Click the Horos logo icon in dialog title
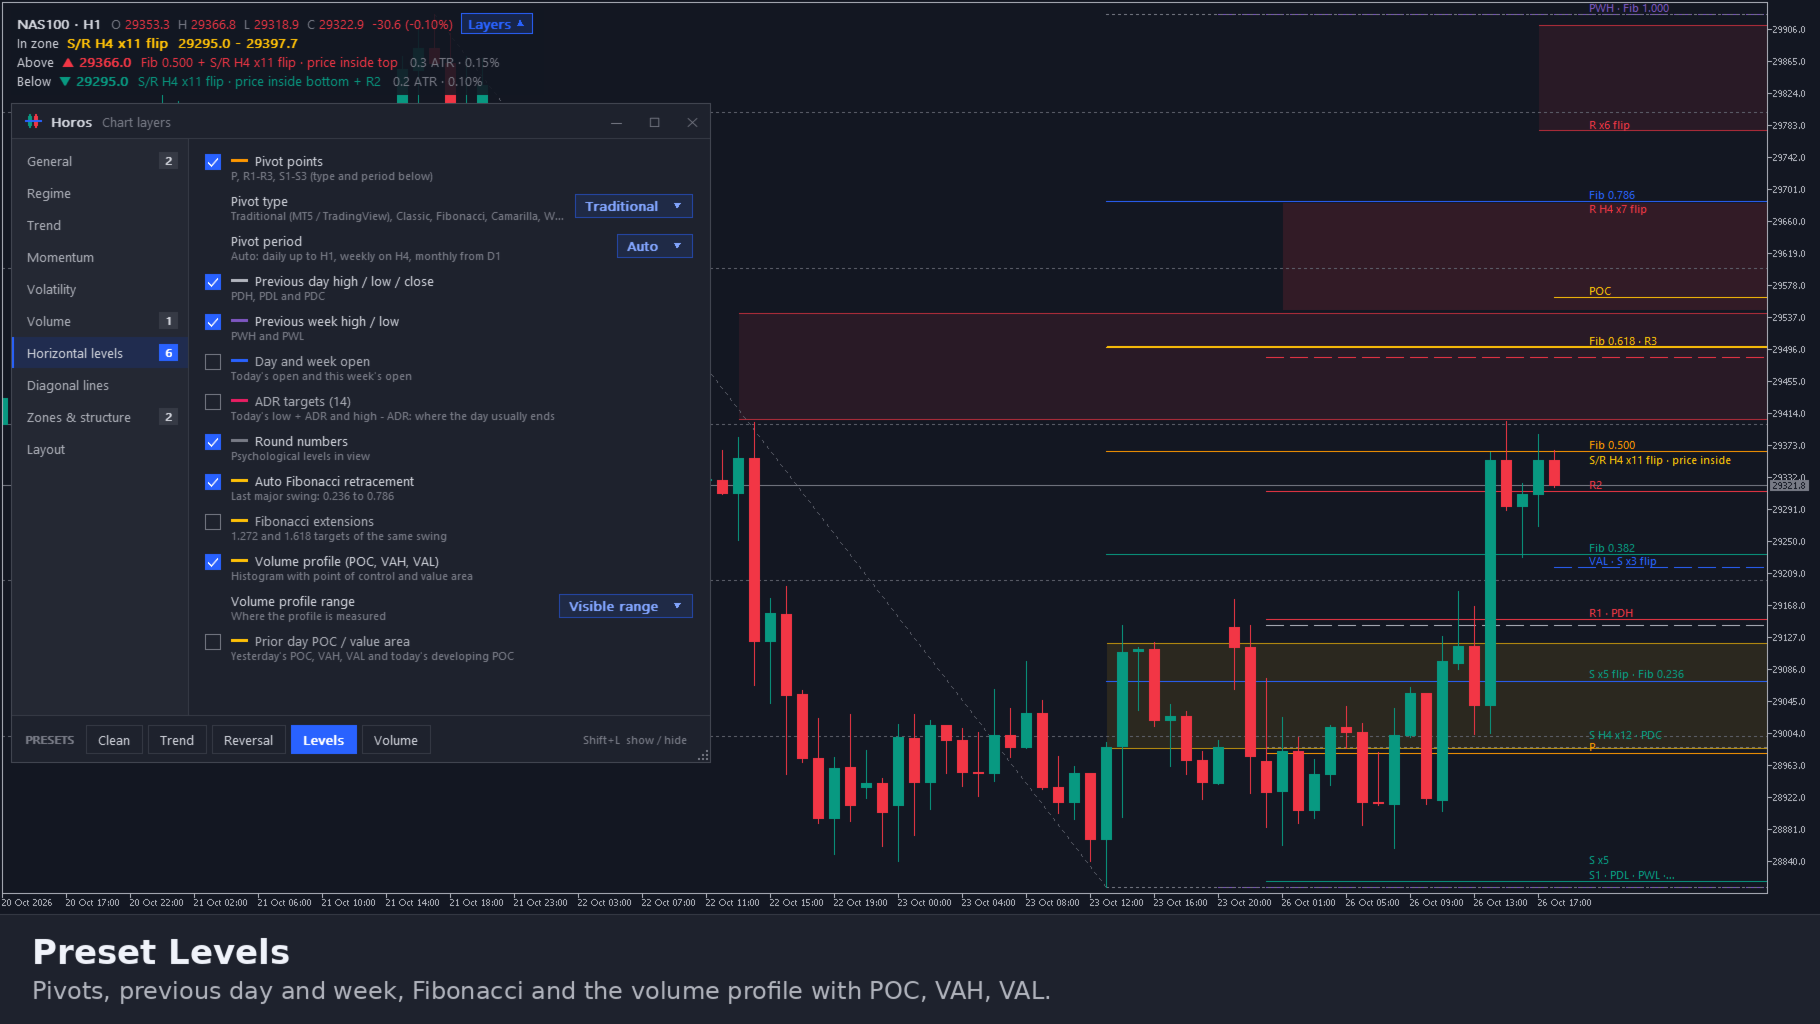 (33, 121)
